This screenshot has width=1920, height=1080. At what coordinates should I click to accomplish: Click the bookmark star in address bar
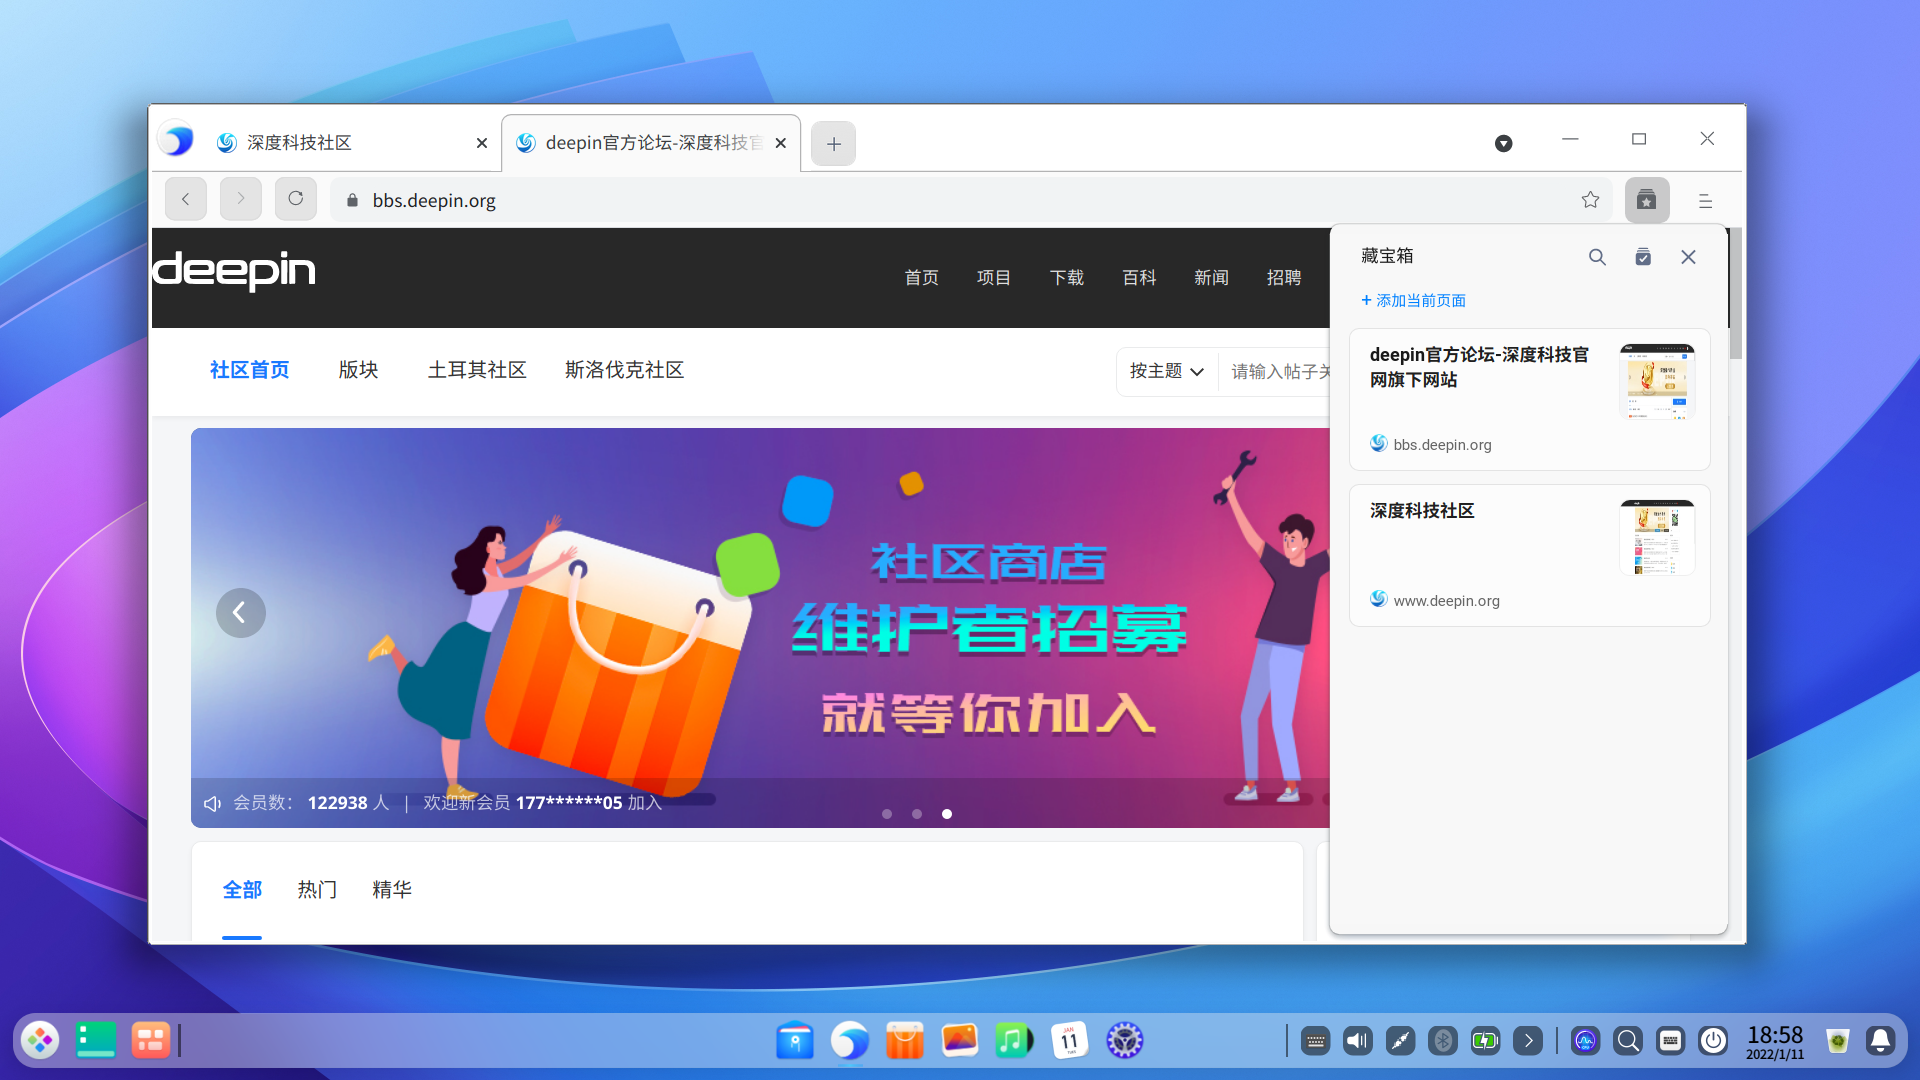1590,200
